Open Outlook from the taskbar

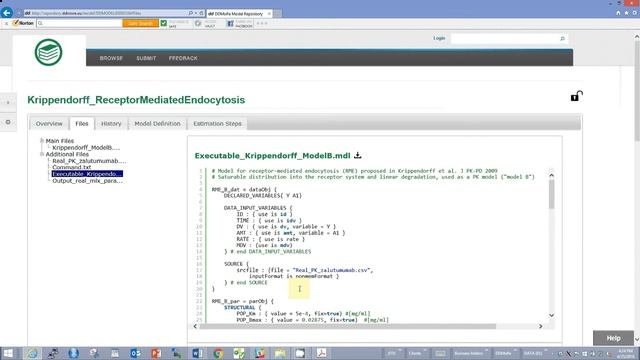135,353
